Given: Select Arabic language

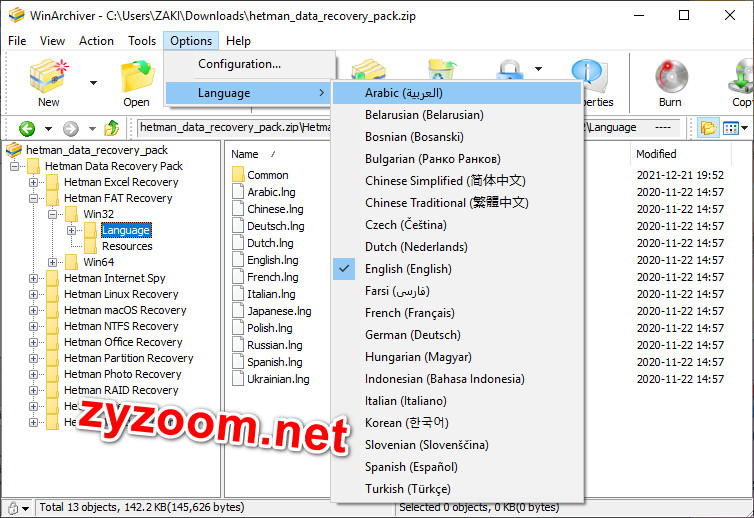Looking at the screenshot, I should click(457, 93).
